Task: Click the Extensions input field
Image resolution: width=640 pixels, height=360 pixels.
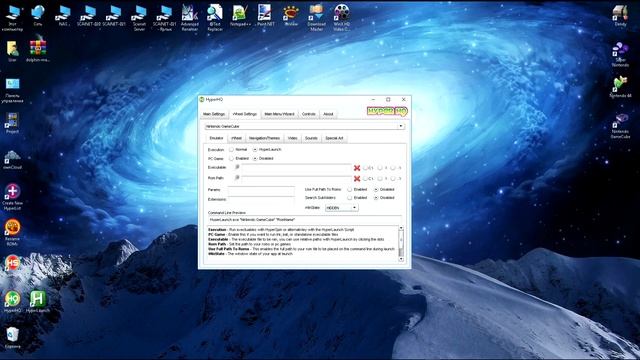Action: click(x=261, y=199)
